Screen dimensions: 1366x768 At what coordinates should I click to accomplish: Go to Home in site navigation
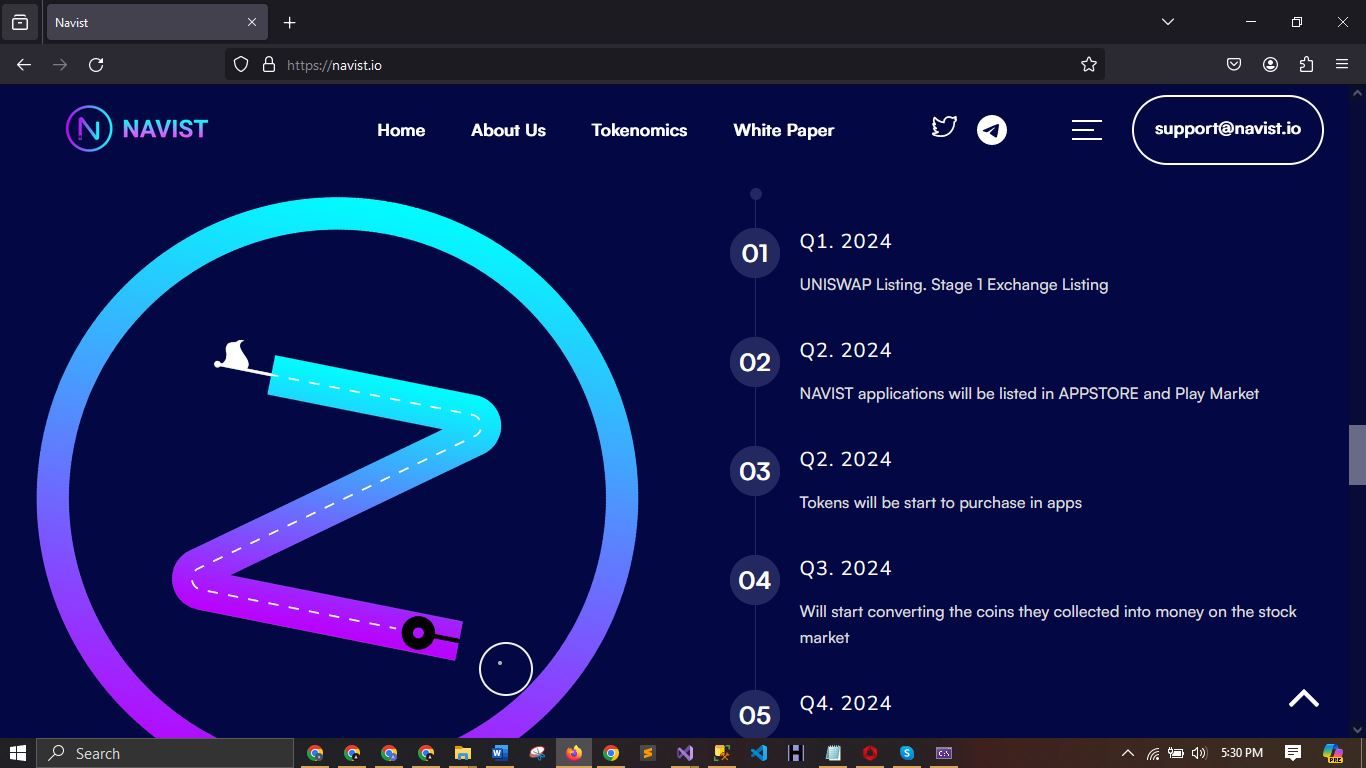click(401, 130)
